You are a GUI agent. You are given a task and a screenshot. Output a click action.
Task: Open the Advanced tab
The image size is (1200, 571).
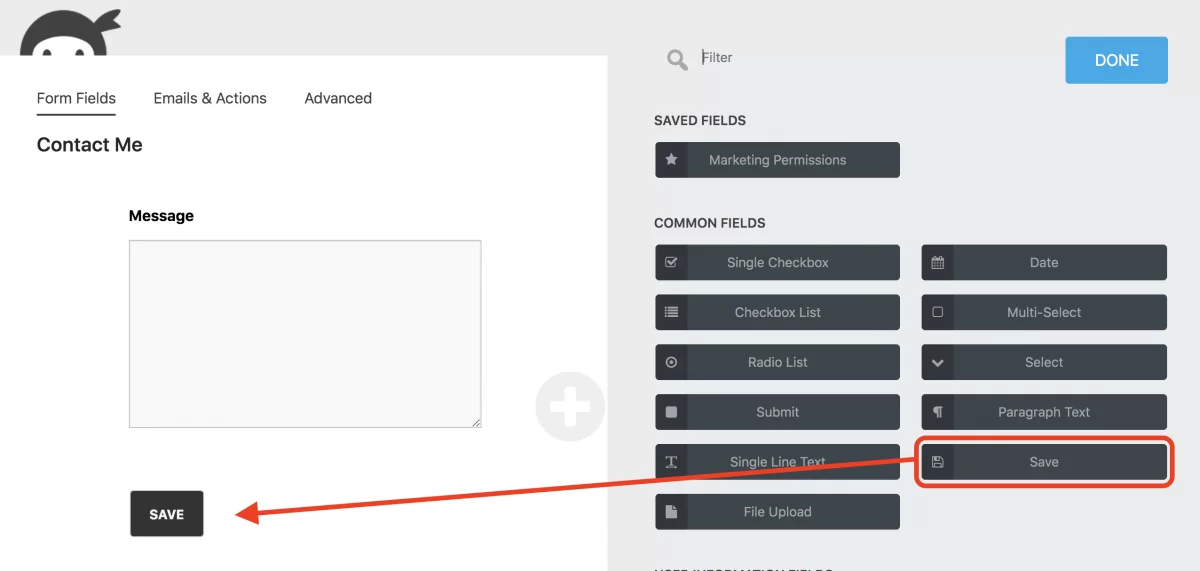pyautogui.click(x=338, y=98)
